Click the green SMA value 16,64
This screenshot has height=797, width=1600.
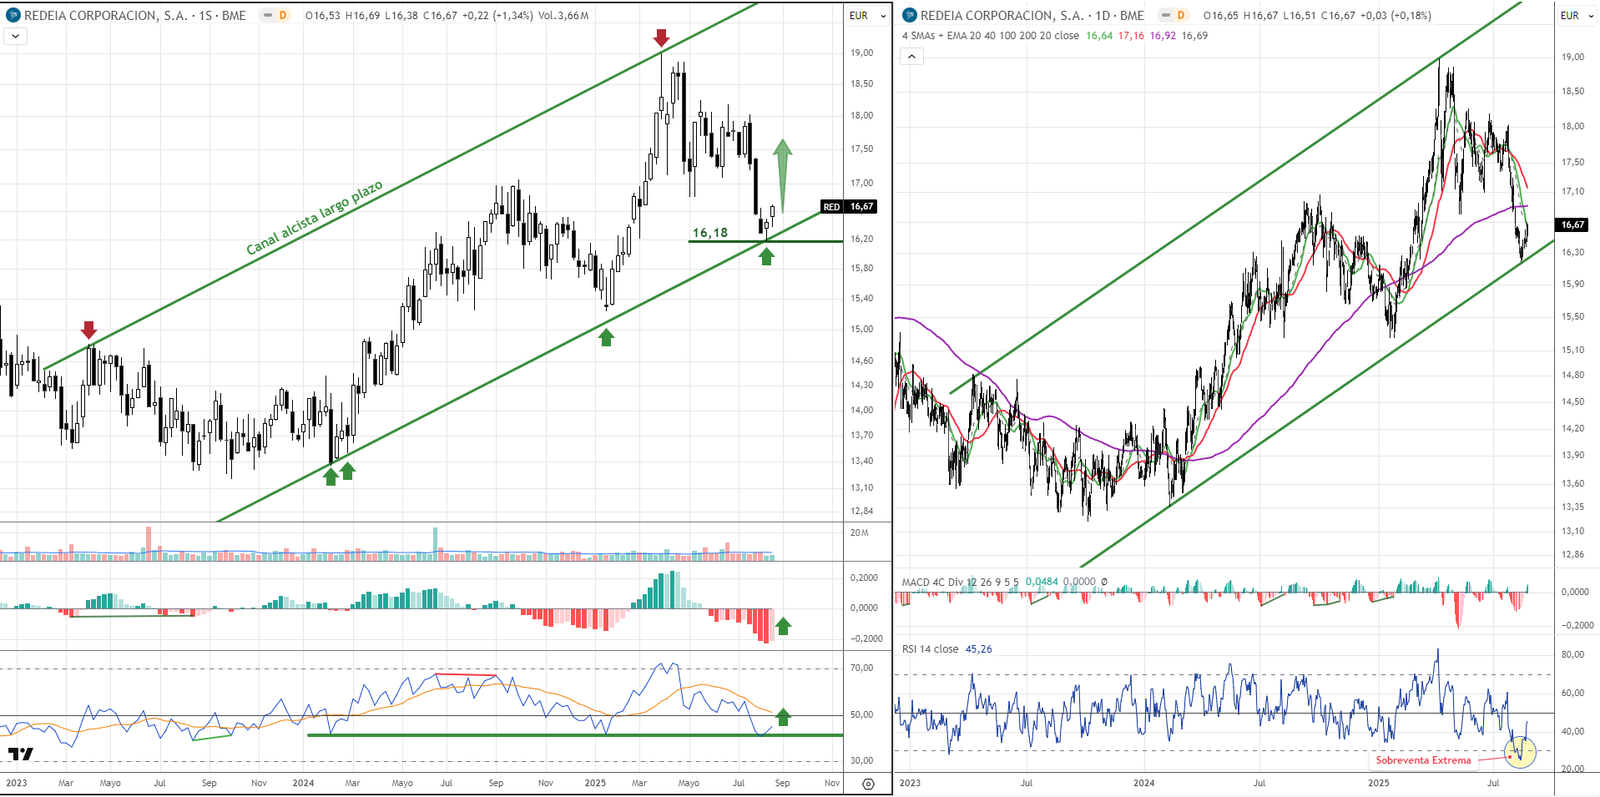point(1099,36)
